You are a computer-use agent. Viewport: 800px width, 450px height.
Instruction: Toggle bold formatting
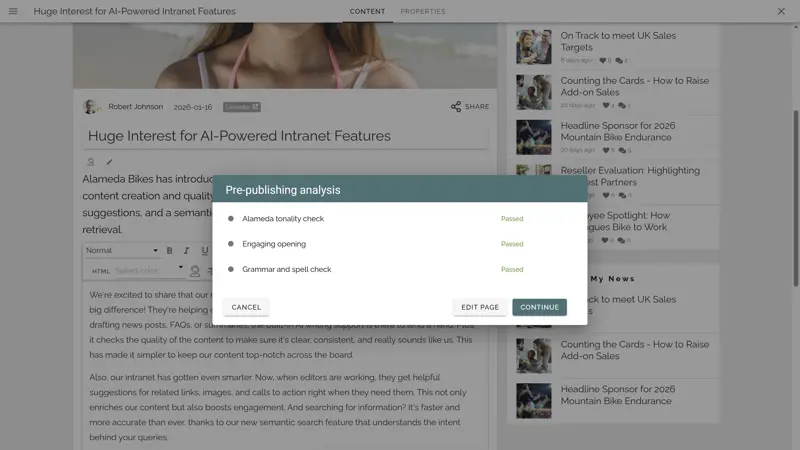coord(169,251)
